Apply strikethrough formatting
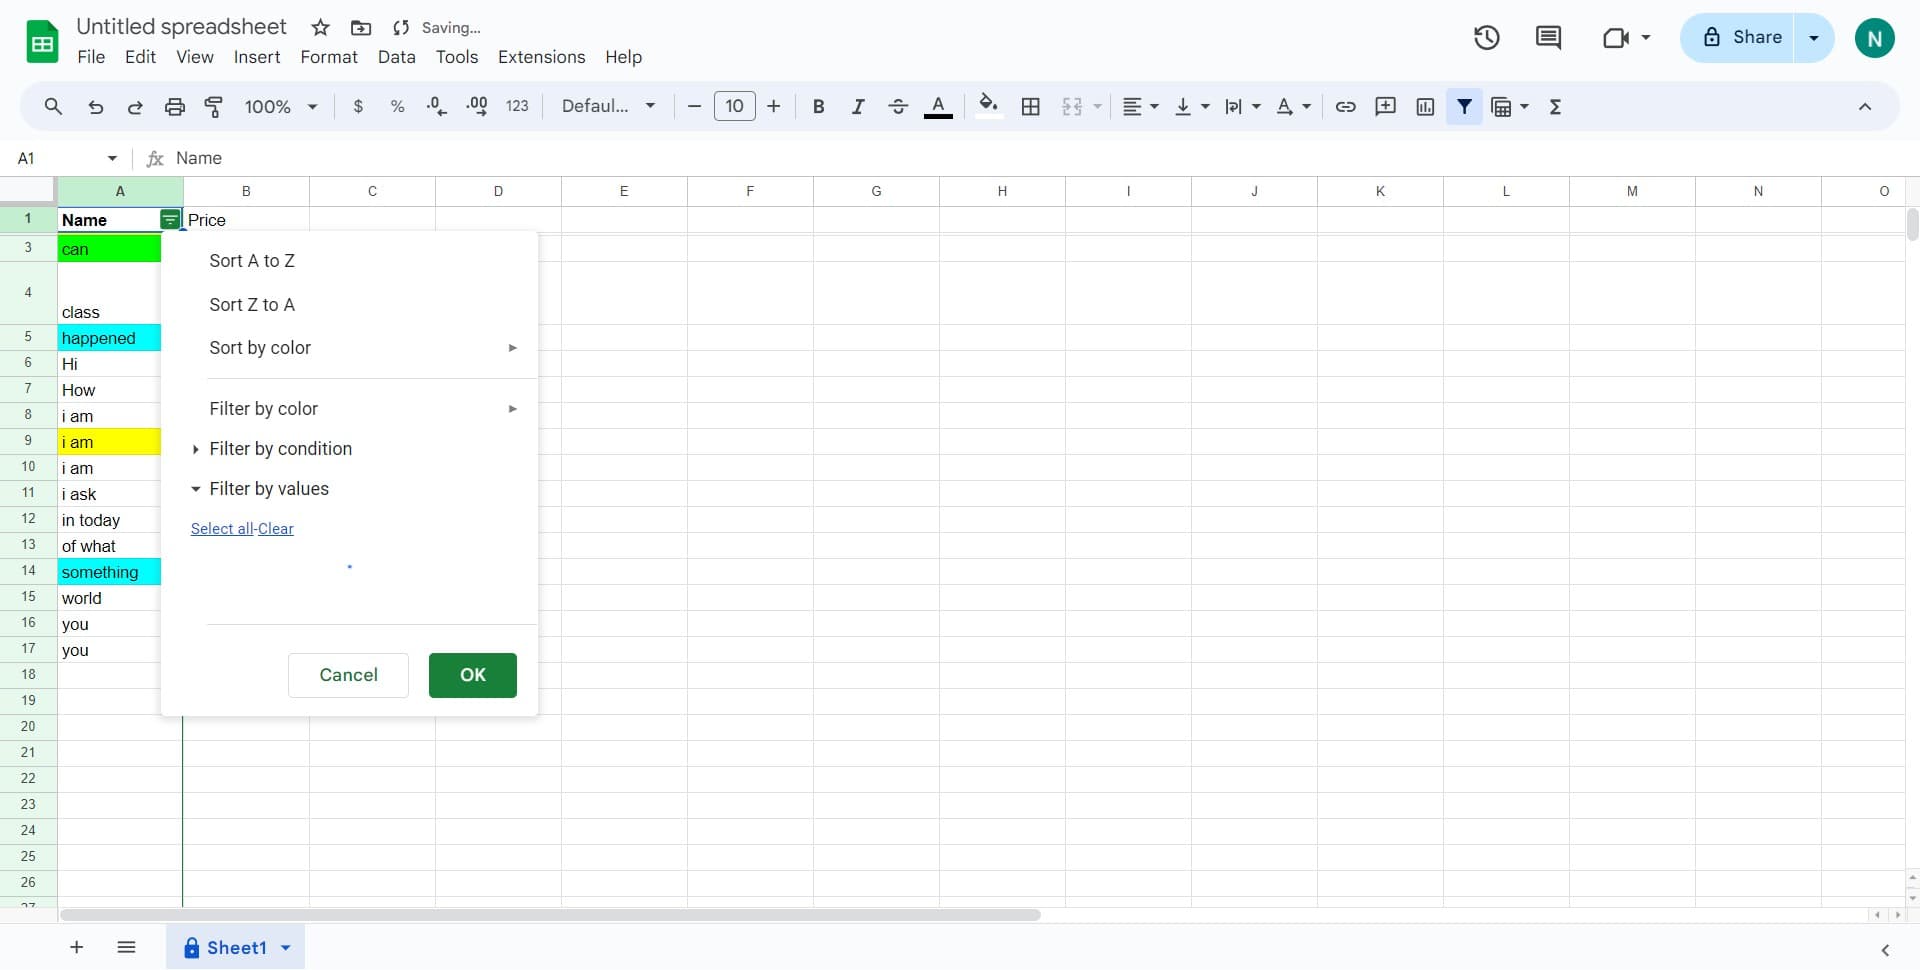 point(898,106)
